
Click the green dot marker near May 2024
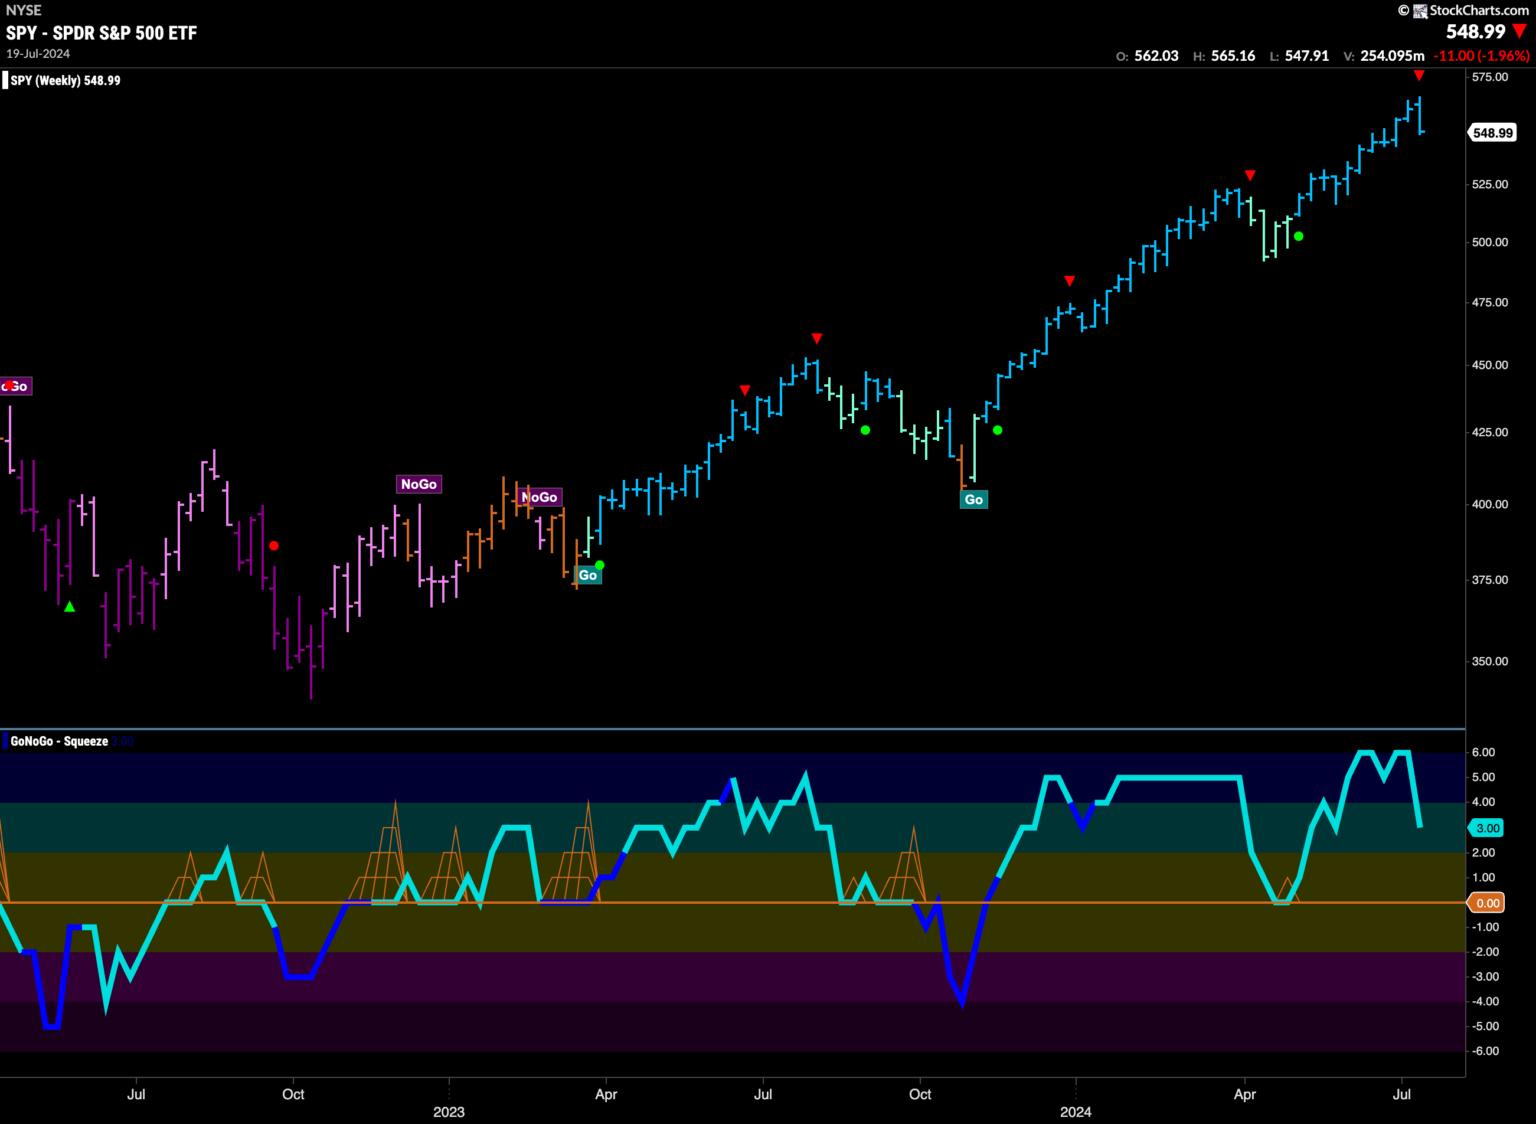click(1298, 236)
